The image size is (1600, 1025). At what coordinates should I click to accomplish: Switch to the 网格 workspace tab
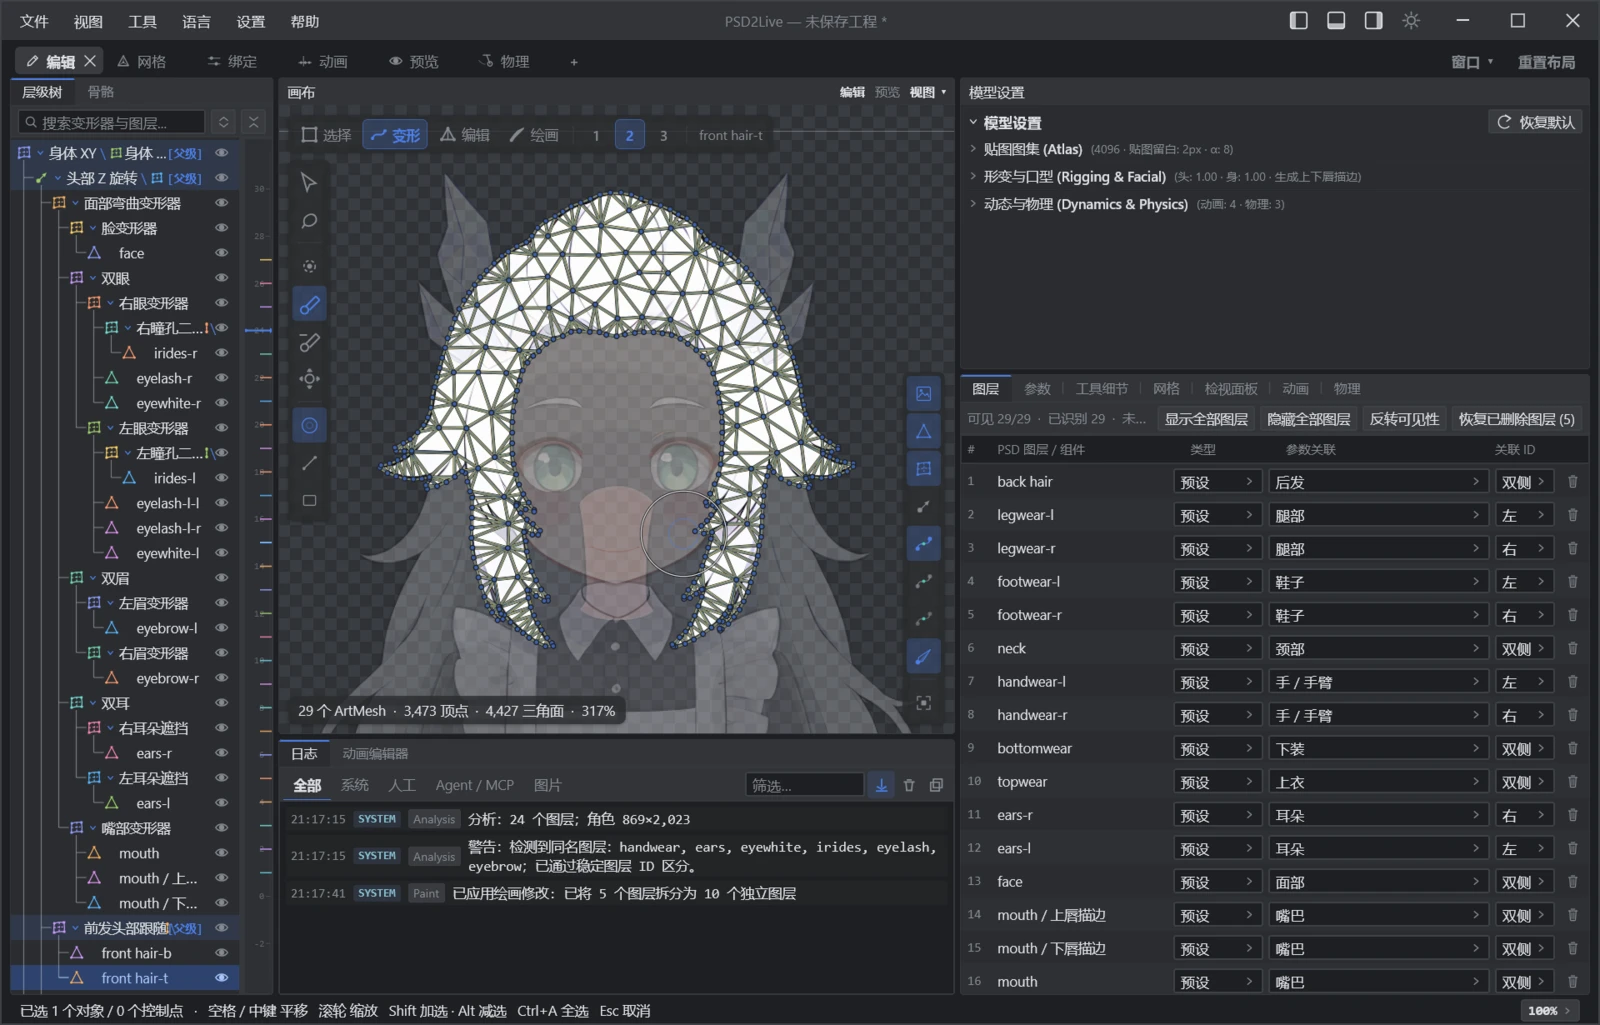click(x=142, y=62)
